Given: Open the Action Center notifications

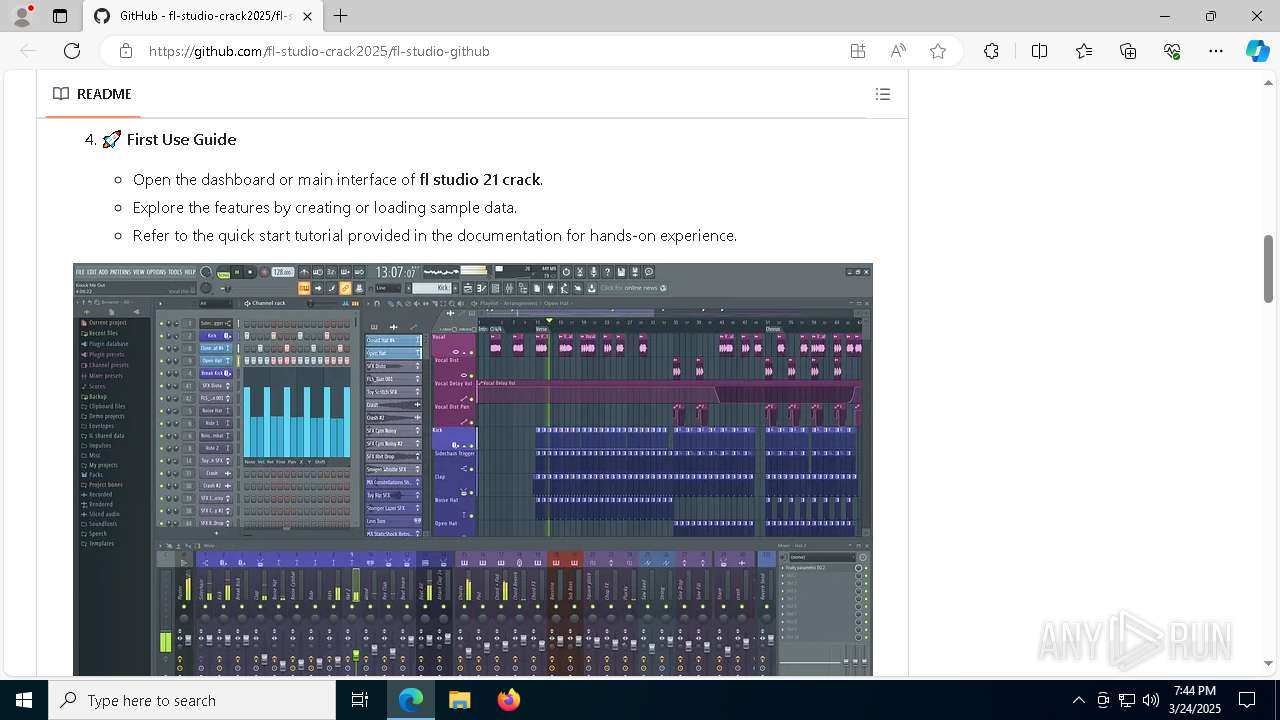Looking at the screenshot, I should [x=1247, y=700].
